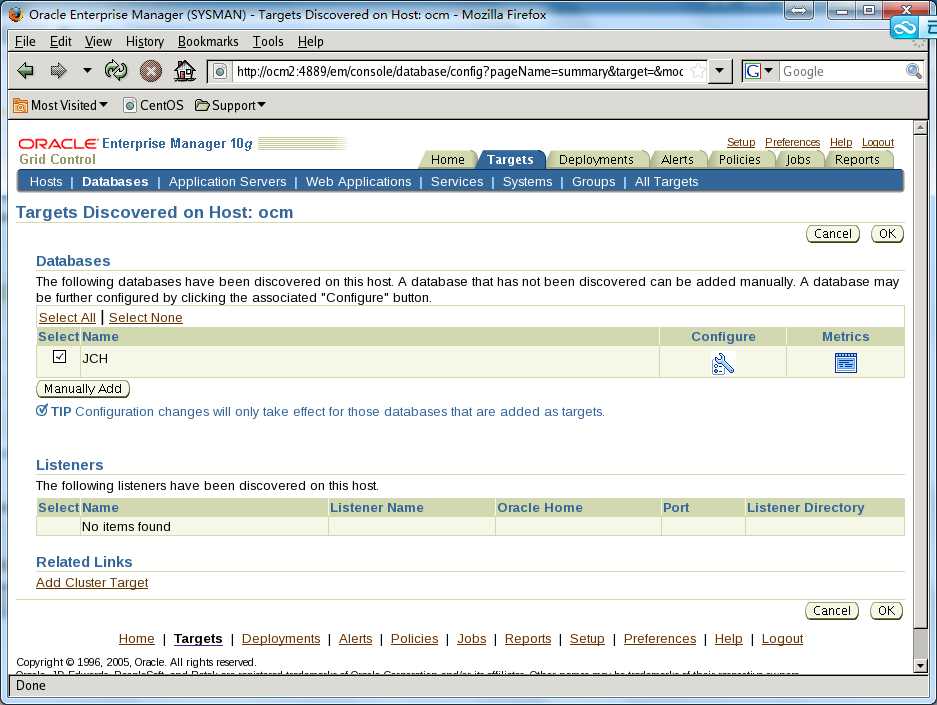Open the search engine selector dropdown
Viewport: 937px width, 705px height.
[760, 71]
